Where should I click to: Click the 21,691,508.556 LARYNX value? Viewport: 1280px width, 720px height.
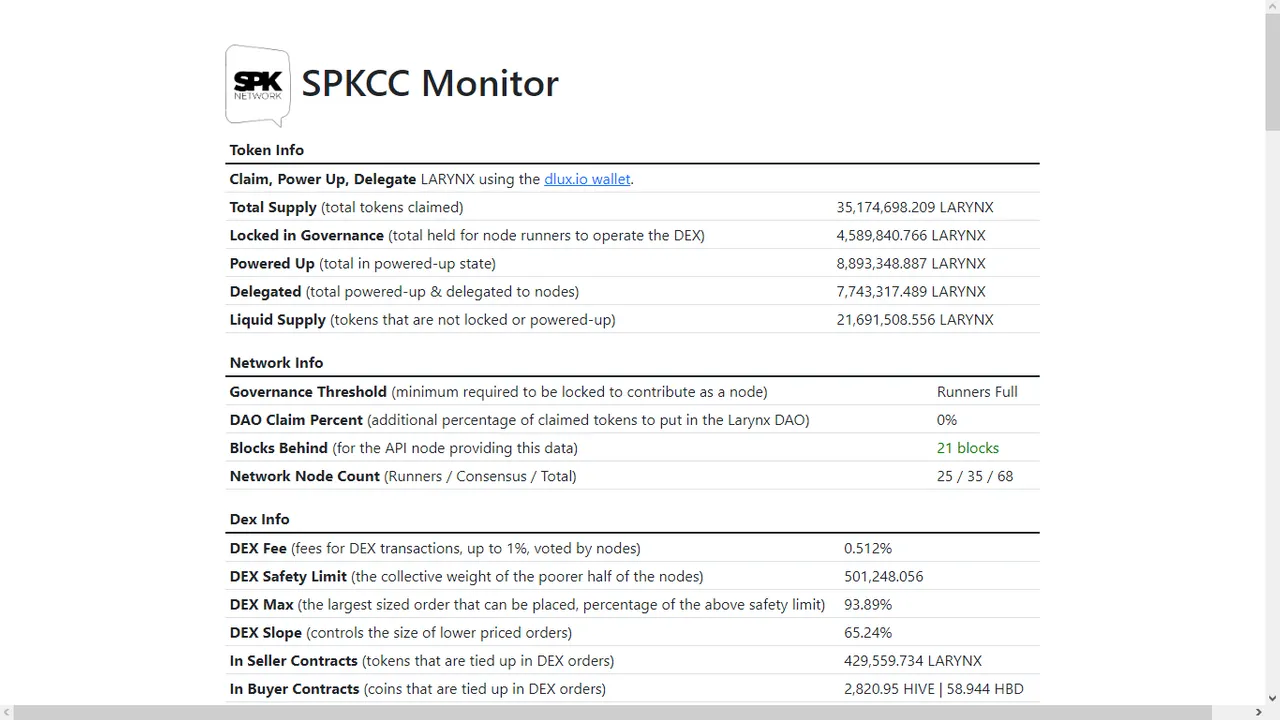[915, 319]
